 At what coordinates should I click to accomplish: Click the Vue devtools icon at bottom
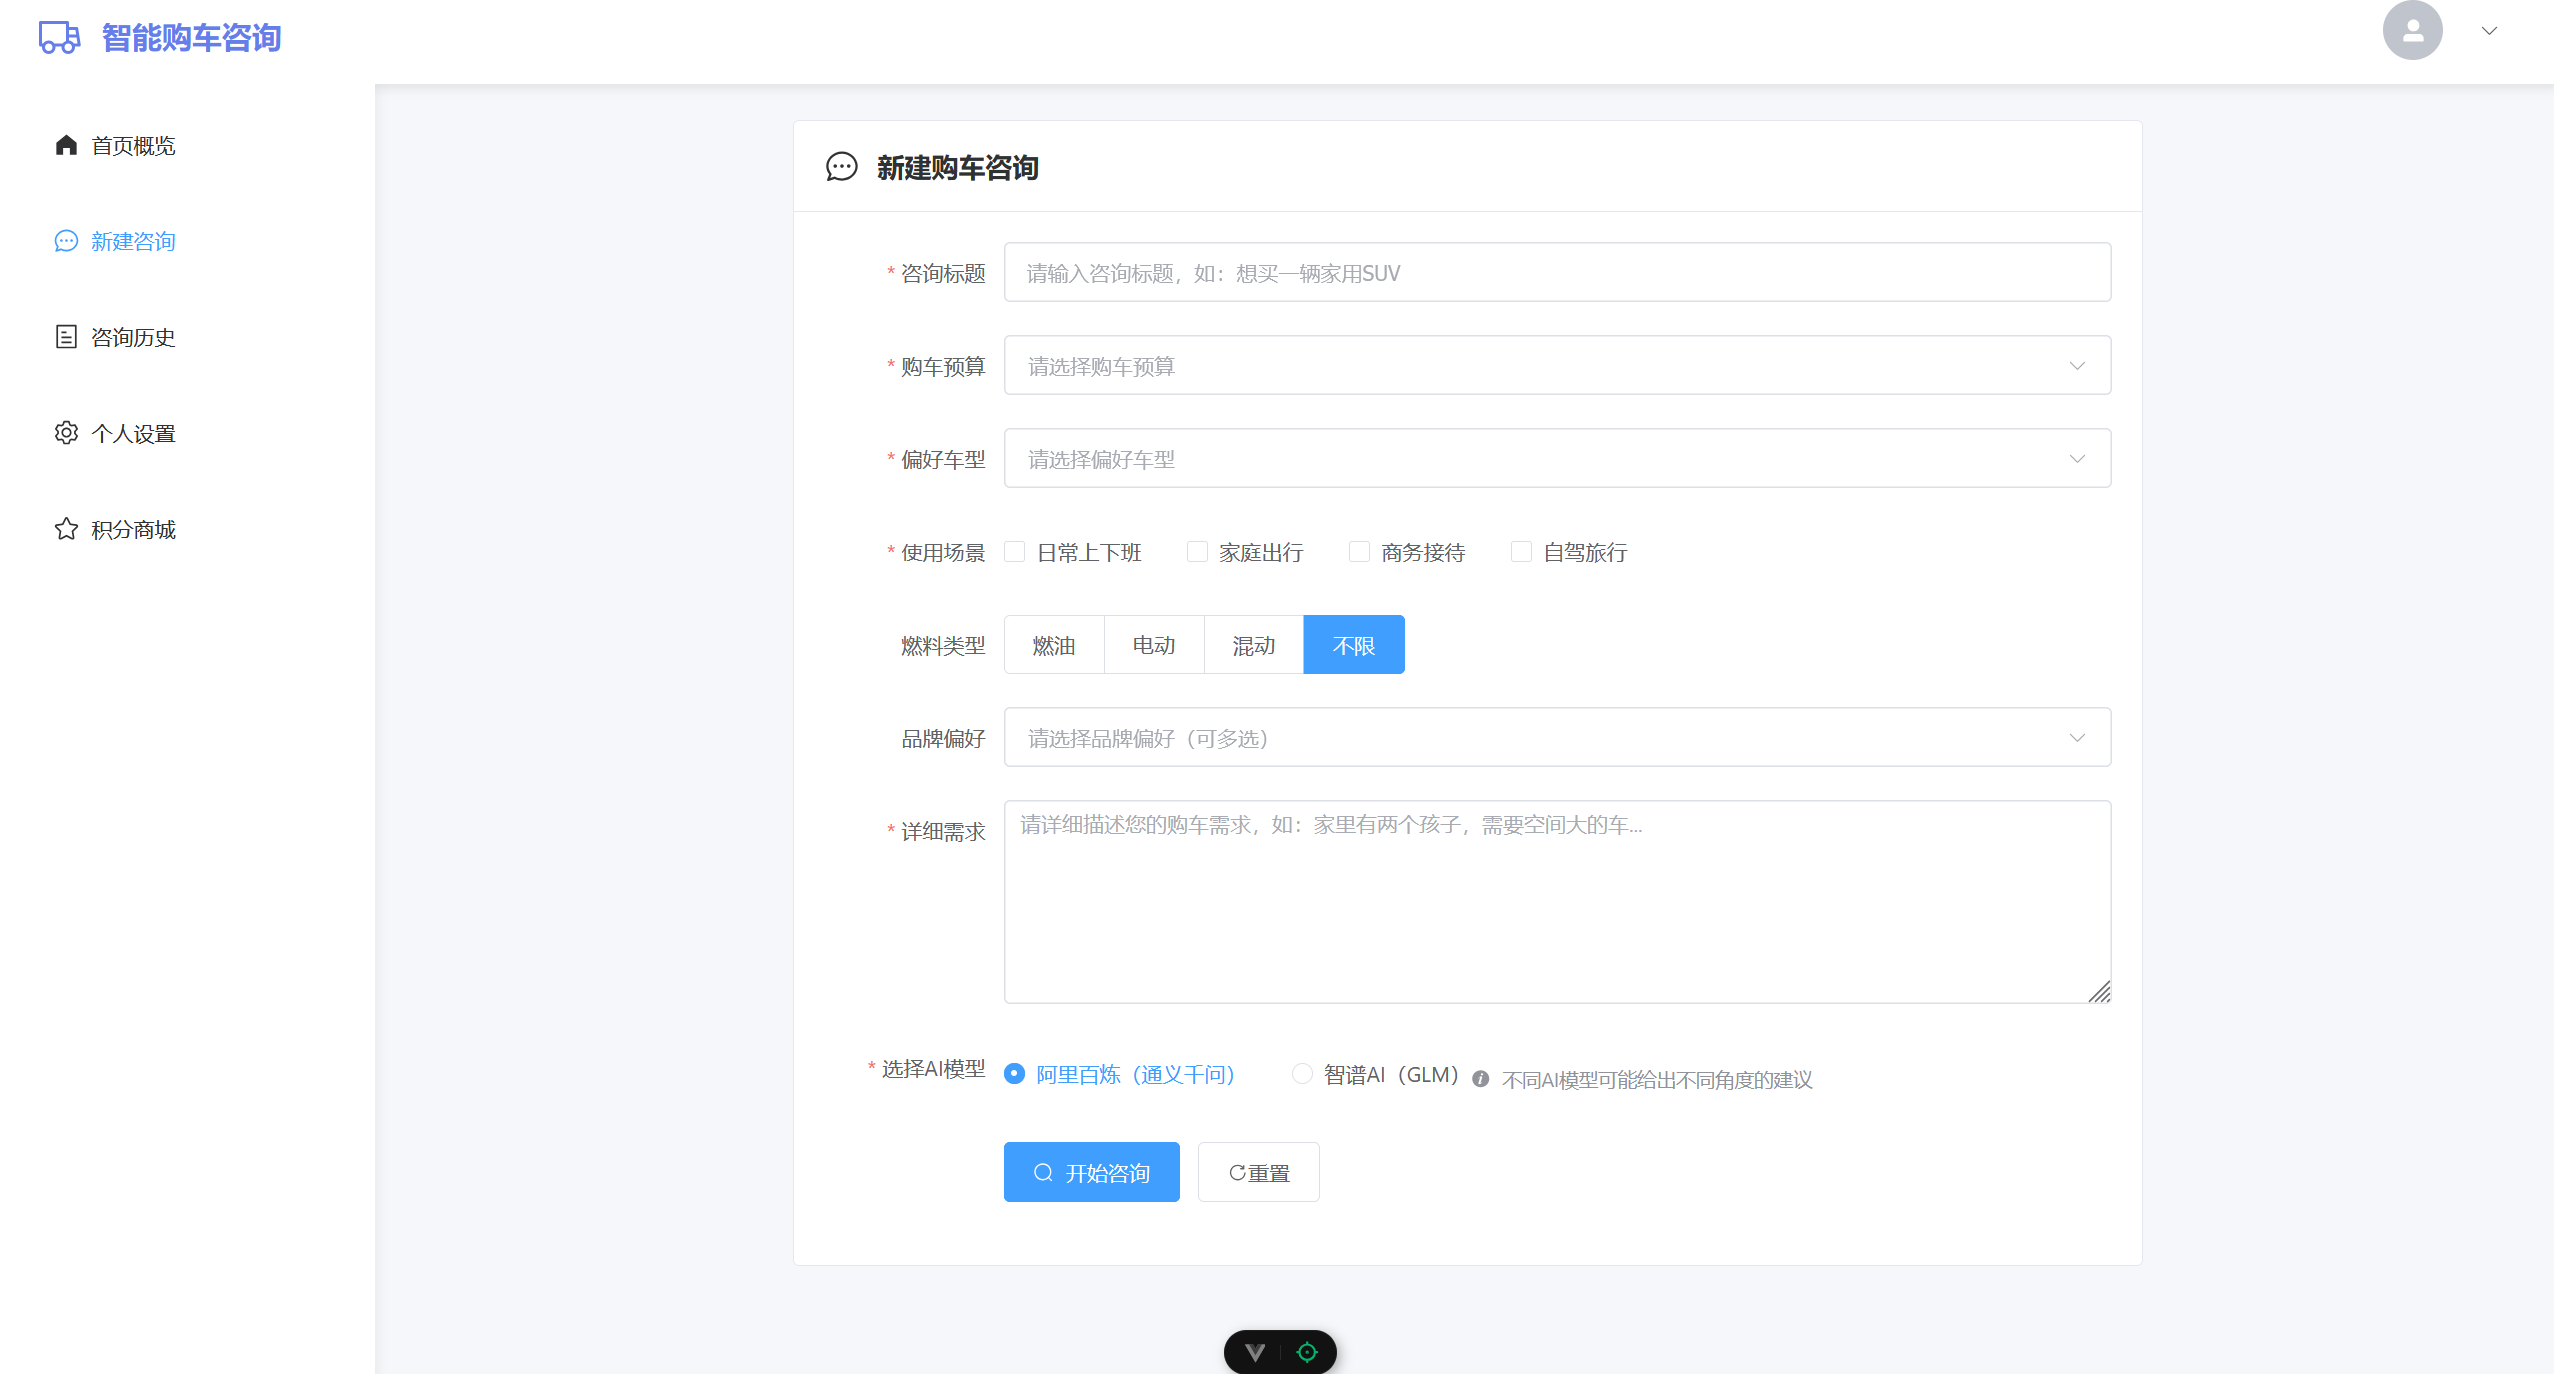(1255, 1352)
